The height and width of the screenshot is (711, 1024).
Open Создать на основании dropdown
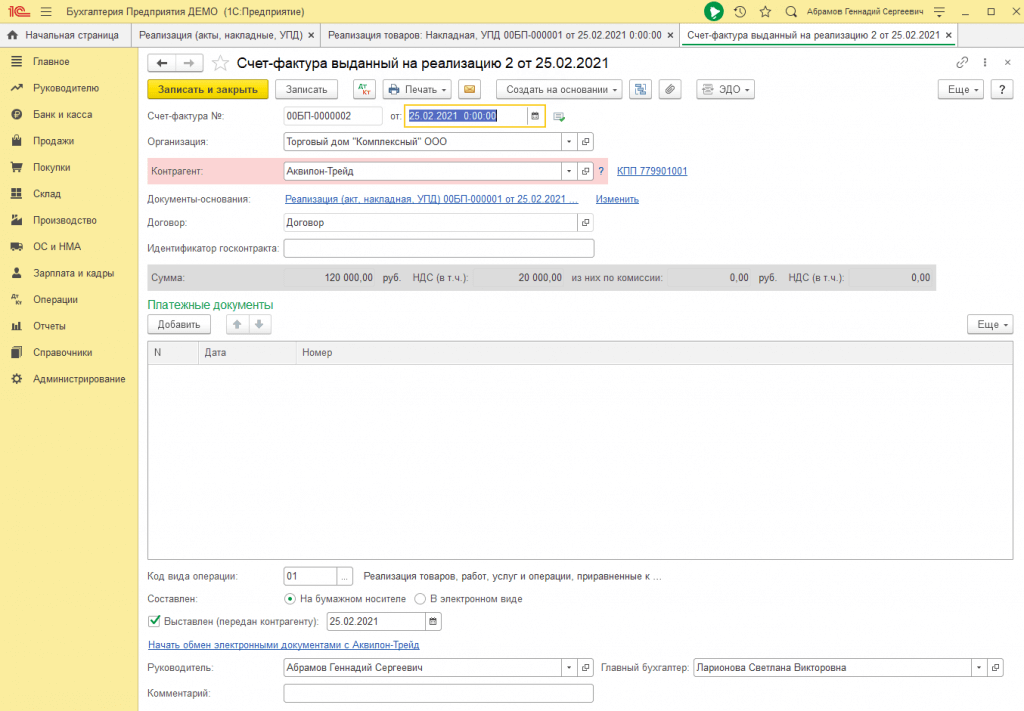pos(559,89)
